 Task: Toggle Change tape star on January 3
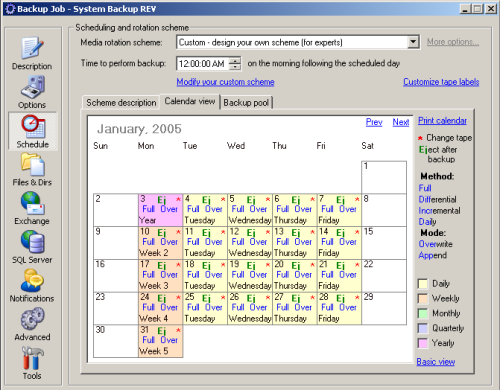178,199
